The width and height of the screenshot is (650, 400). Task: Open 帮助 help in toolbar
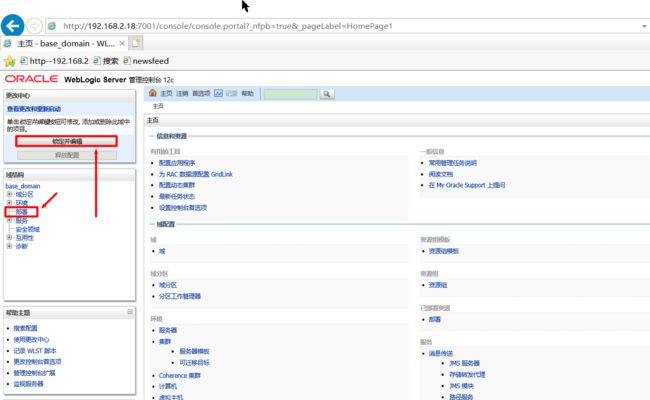(247, 93)
